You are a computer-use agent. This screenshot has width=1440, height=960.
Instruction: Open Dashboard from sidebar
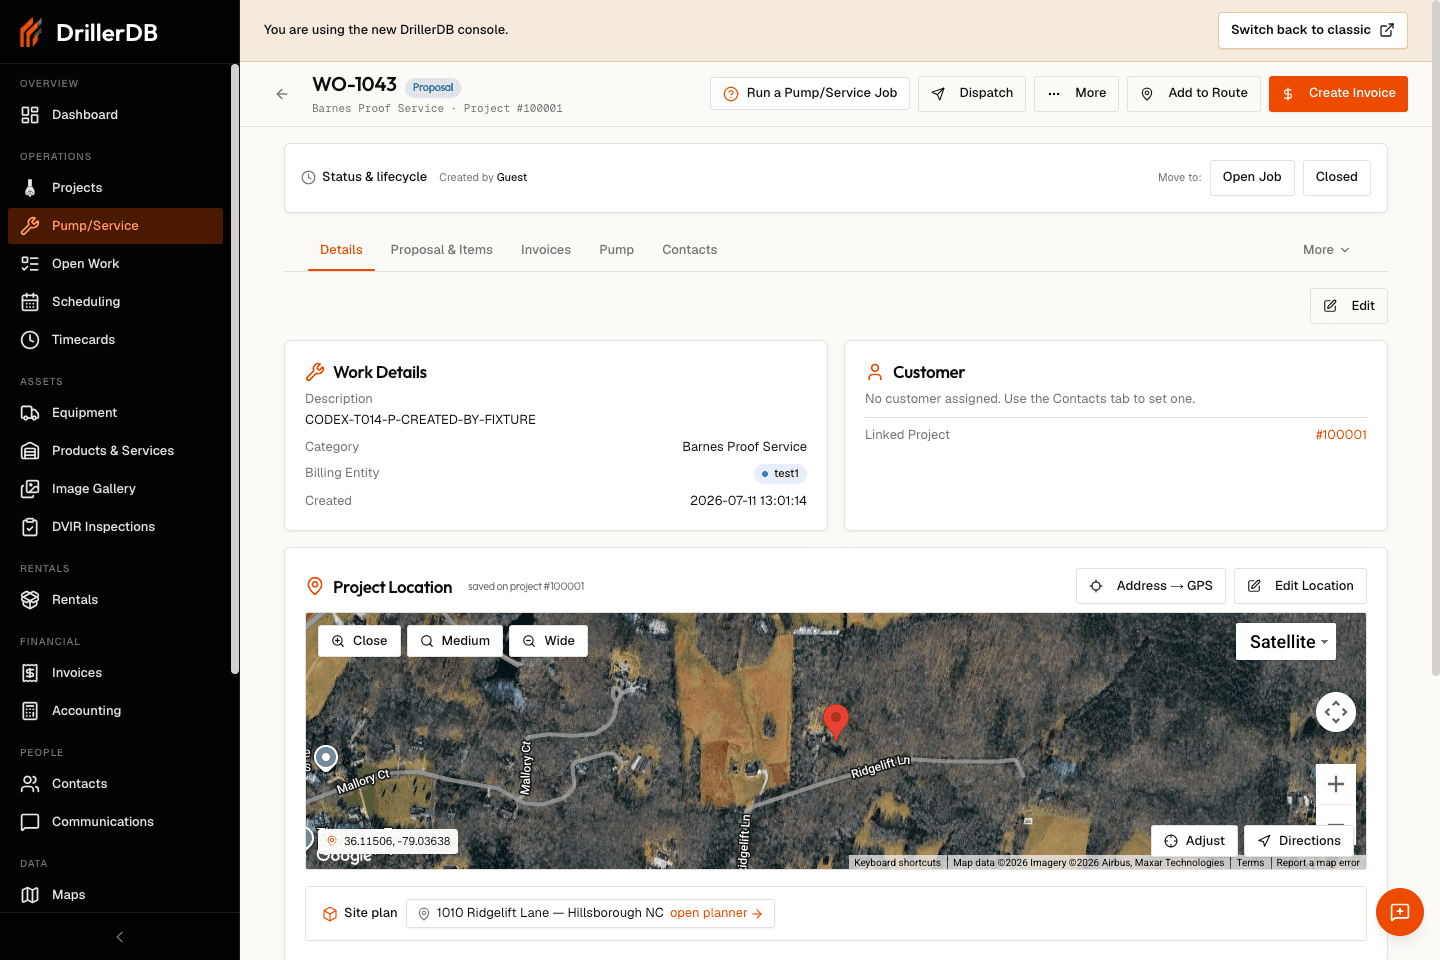[x=115, y=115]
